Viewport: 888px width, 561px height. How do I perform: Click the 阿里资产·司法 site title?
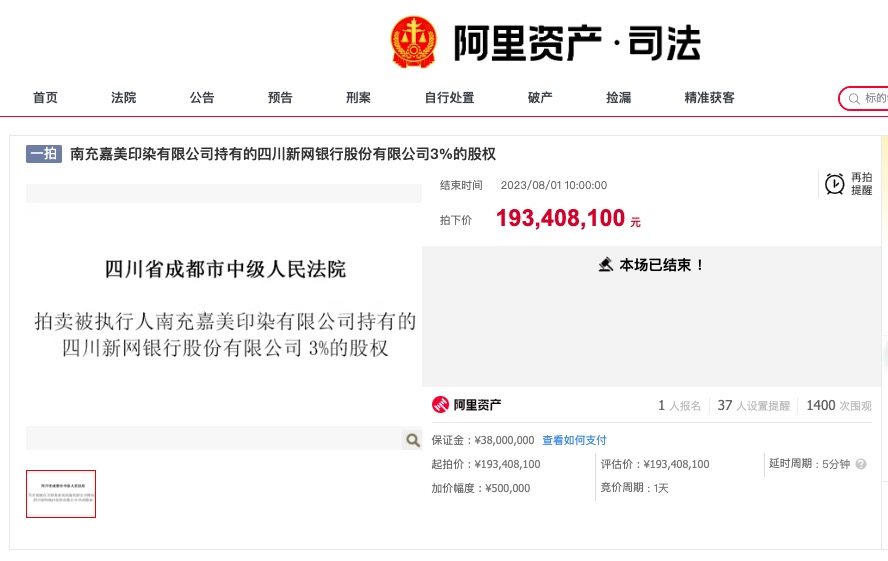pos(577,43)
